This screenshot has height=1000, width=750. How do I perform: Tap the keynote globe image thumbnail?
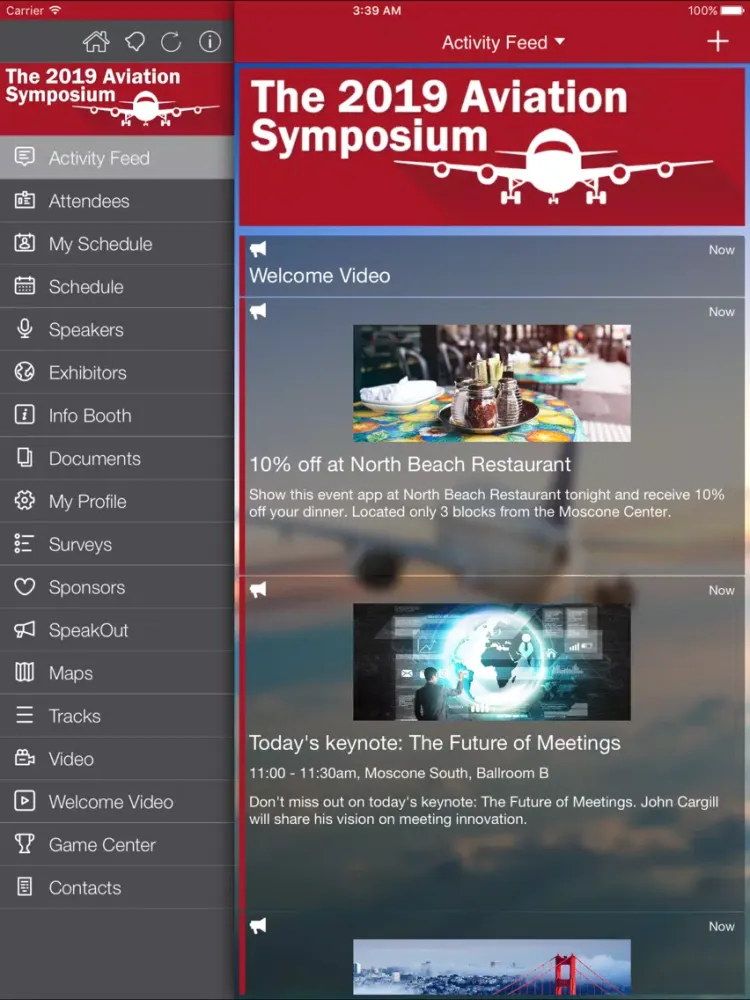[491, 662]
